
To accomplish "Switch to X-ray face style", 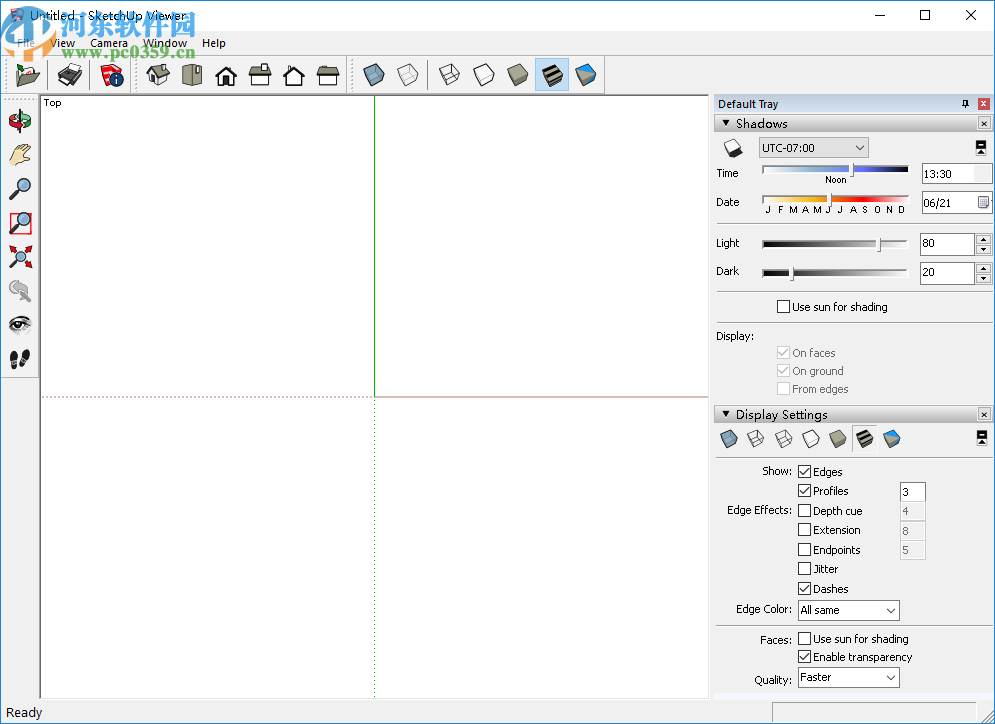I will (373, 74).
